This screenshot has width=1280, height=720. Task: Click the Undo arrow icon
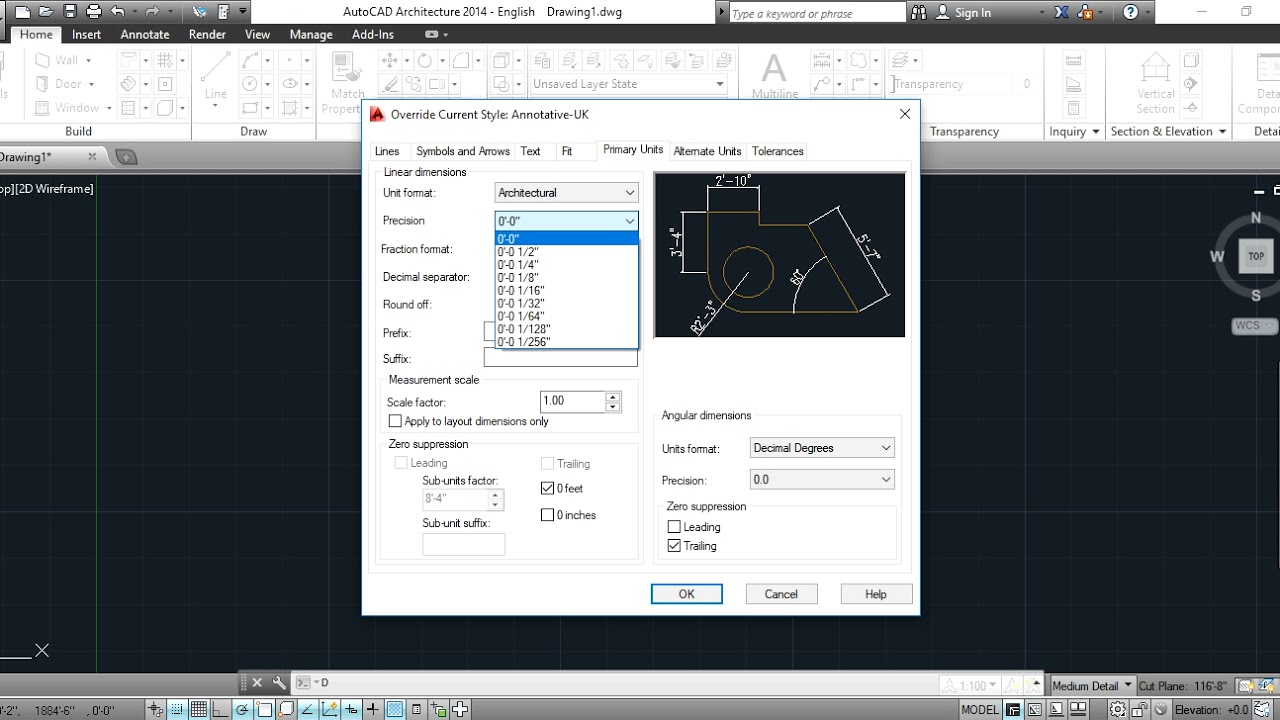click(118, 12)
